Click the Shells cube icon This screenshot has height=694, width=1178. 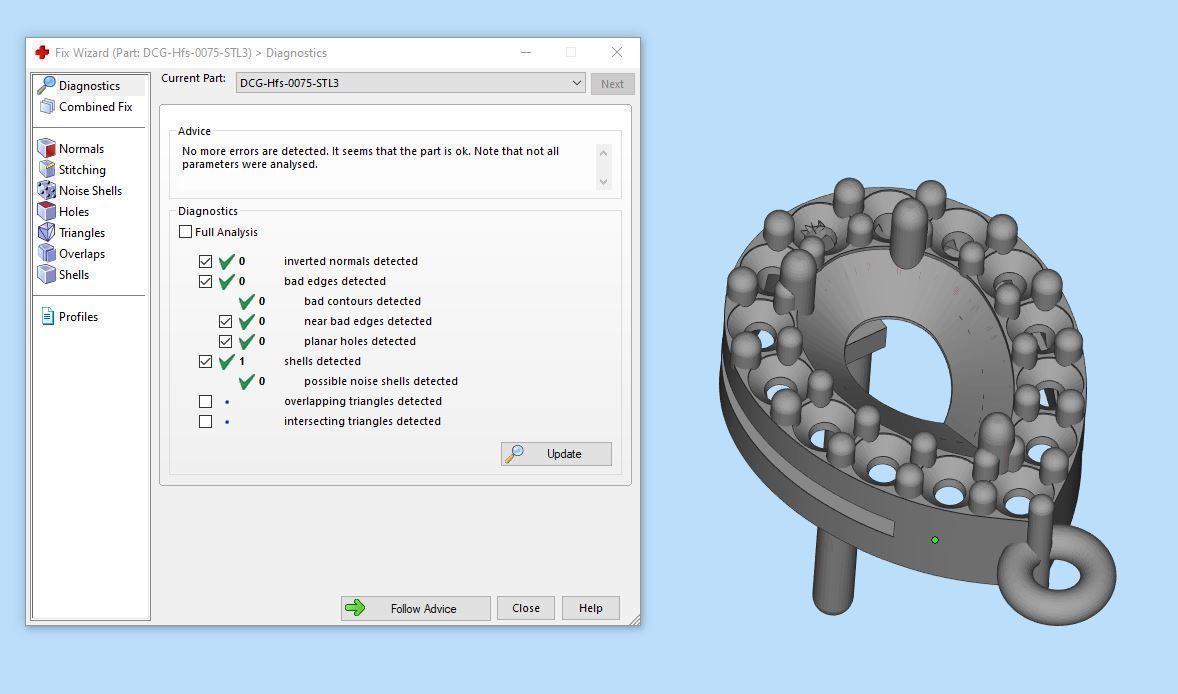47,274
